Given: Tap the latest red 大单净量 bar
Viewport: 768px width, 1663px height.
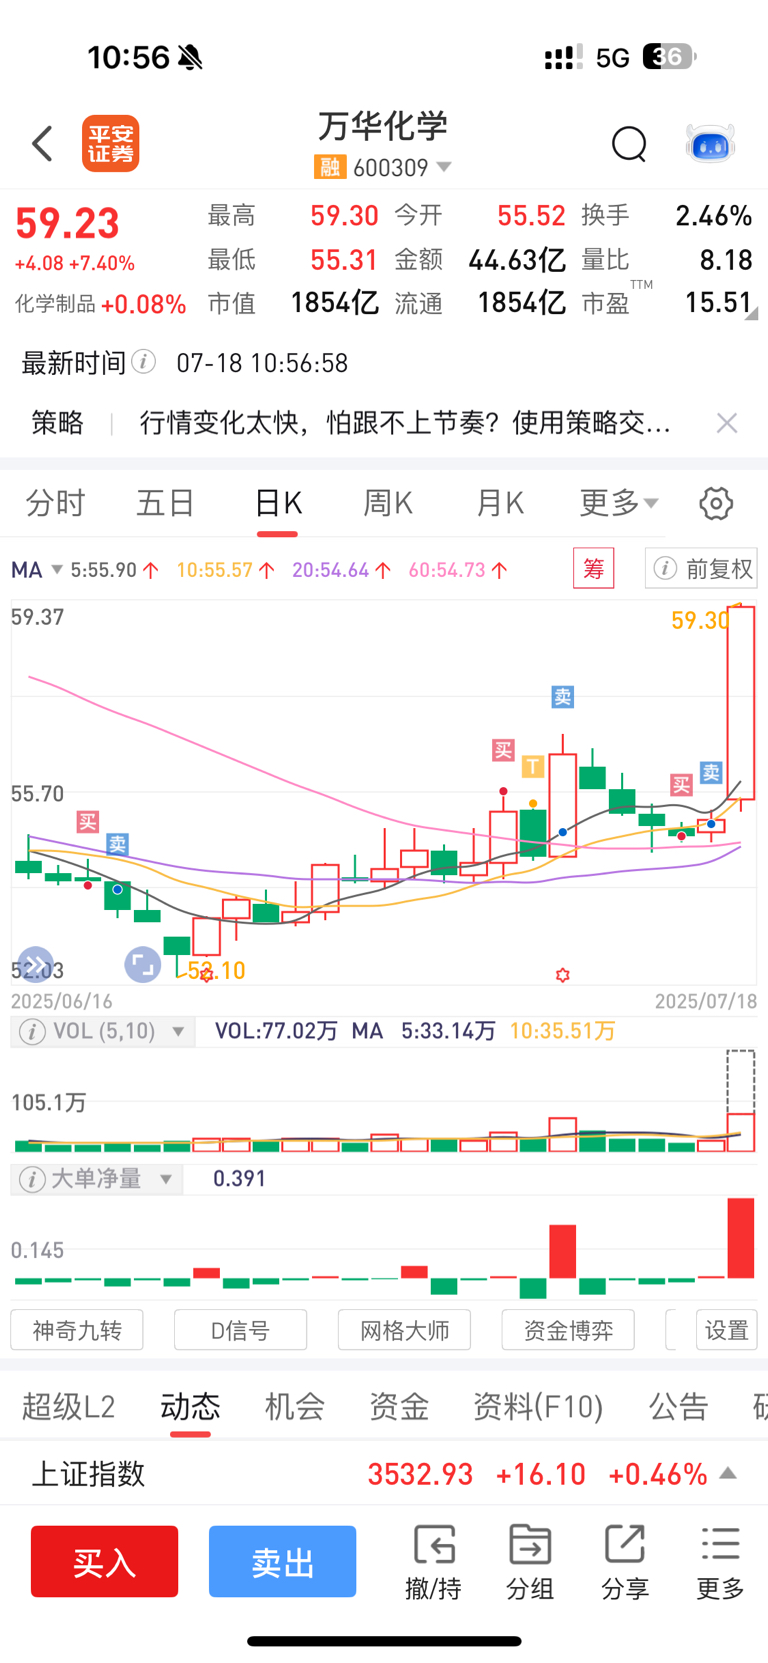Looking at the screenshot, I should [x=741, y=1238].
